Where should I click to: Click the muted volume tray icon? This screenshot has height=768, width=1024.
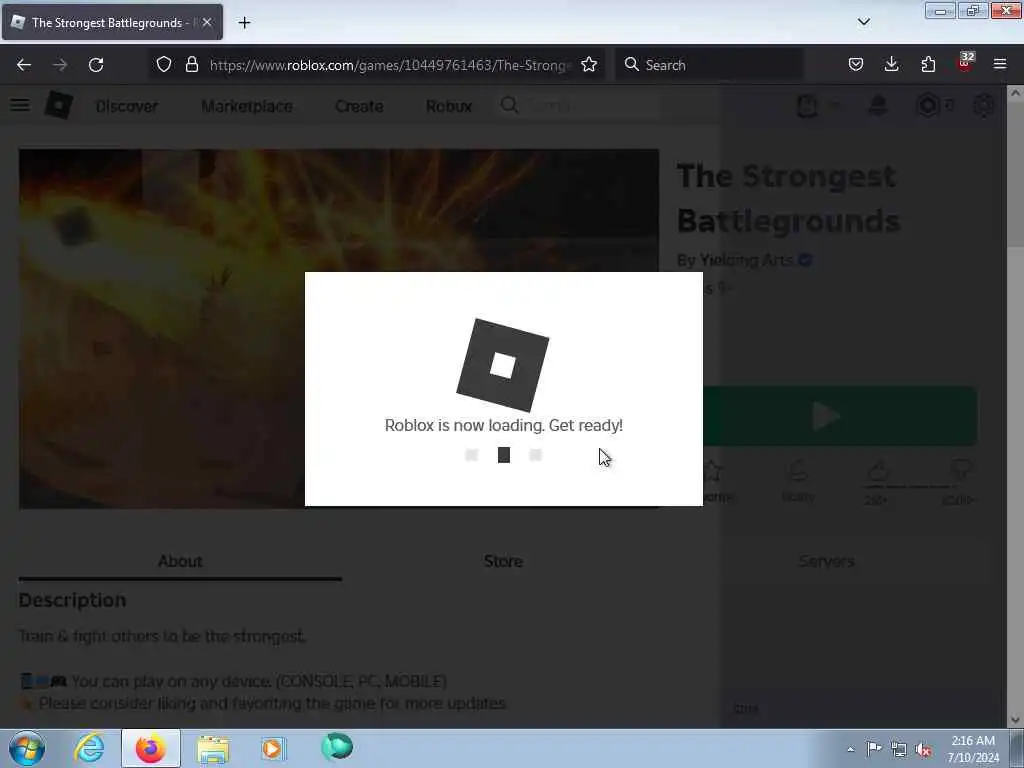(x=923, y=750)
